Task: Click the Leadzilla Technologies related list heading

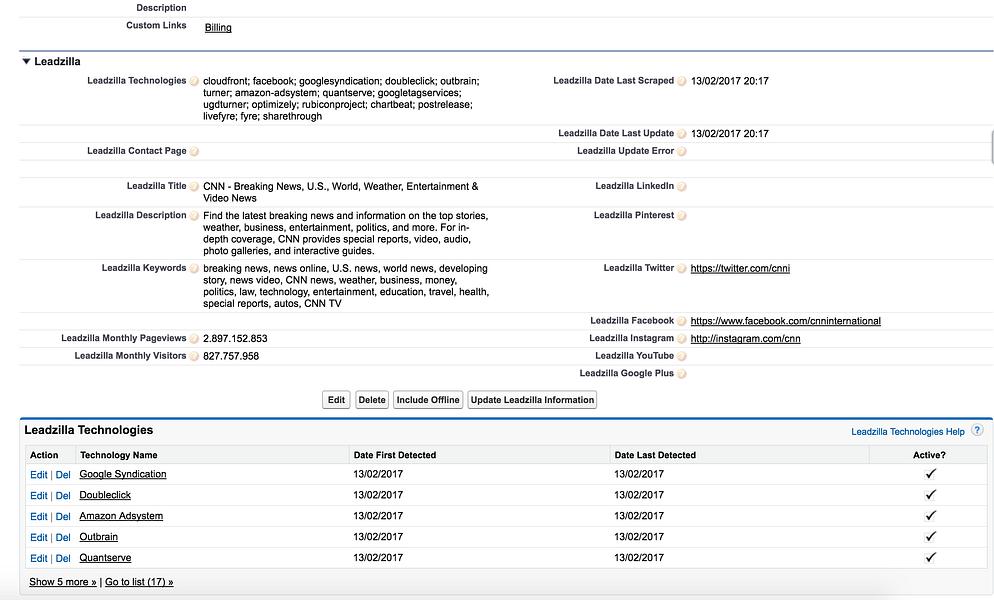Action: 89,430
